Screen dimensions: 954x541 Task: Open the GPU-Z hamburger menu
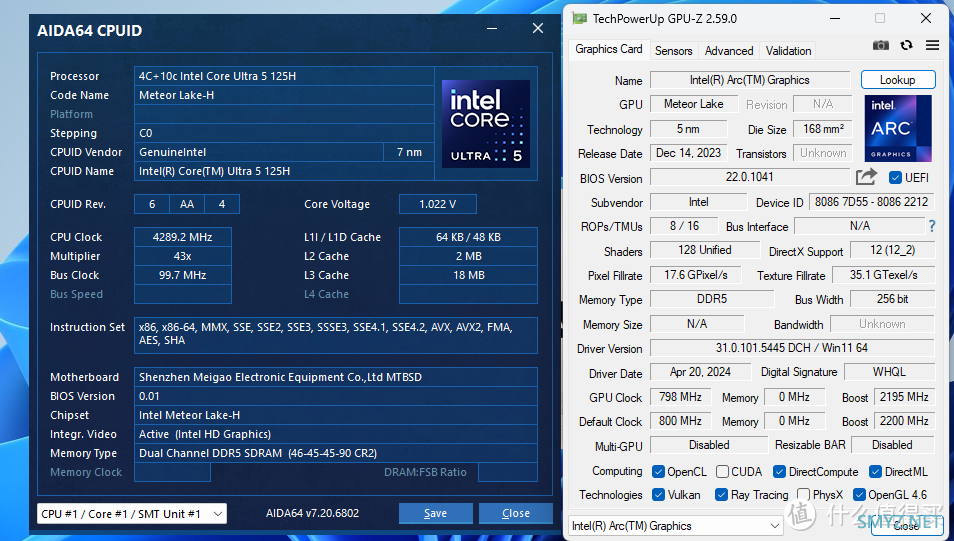[932, 45]
